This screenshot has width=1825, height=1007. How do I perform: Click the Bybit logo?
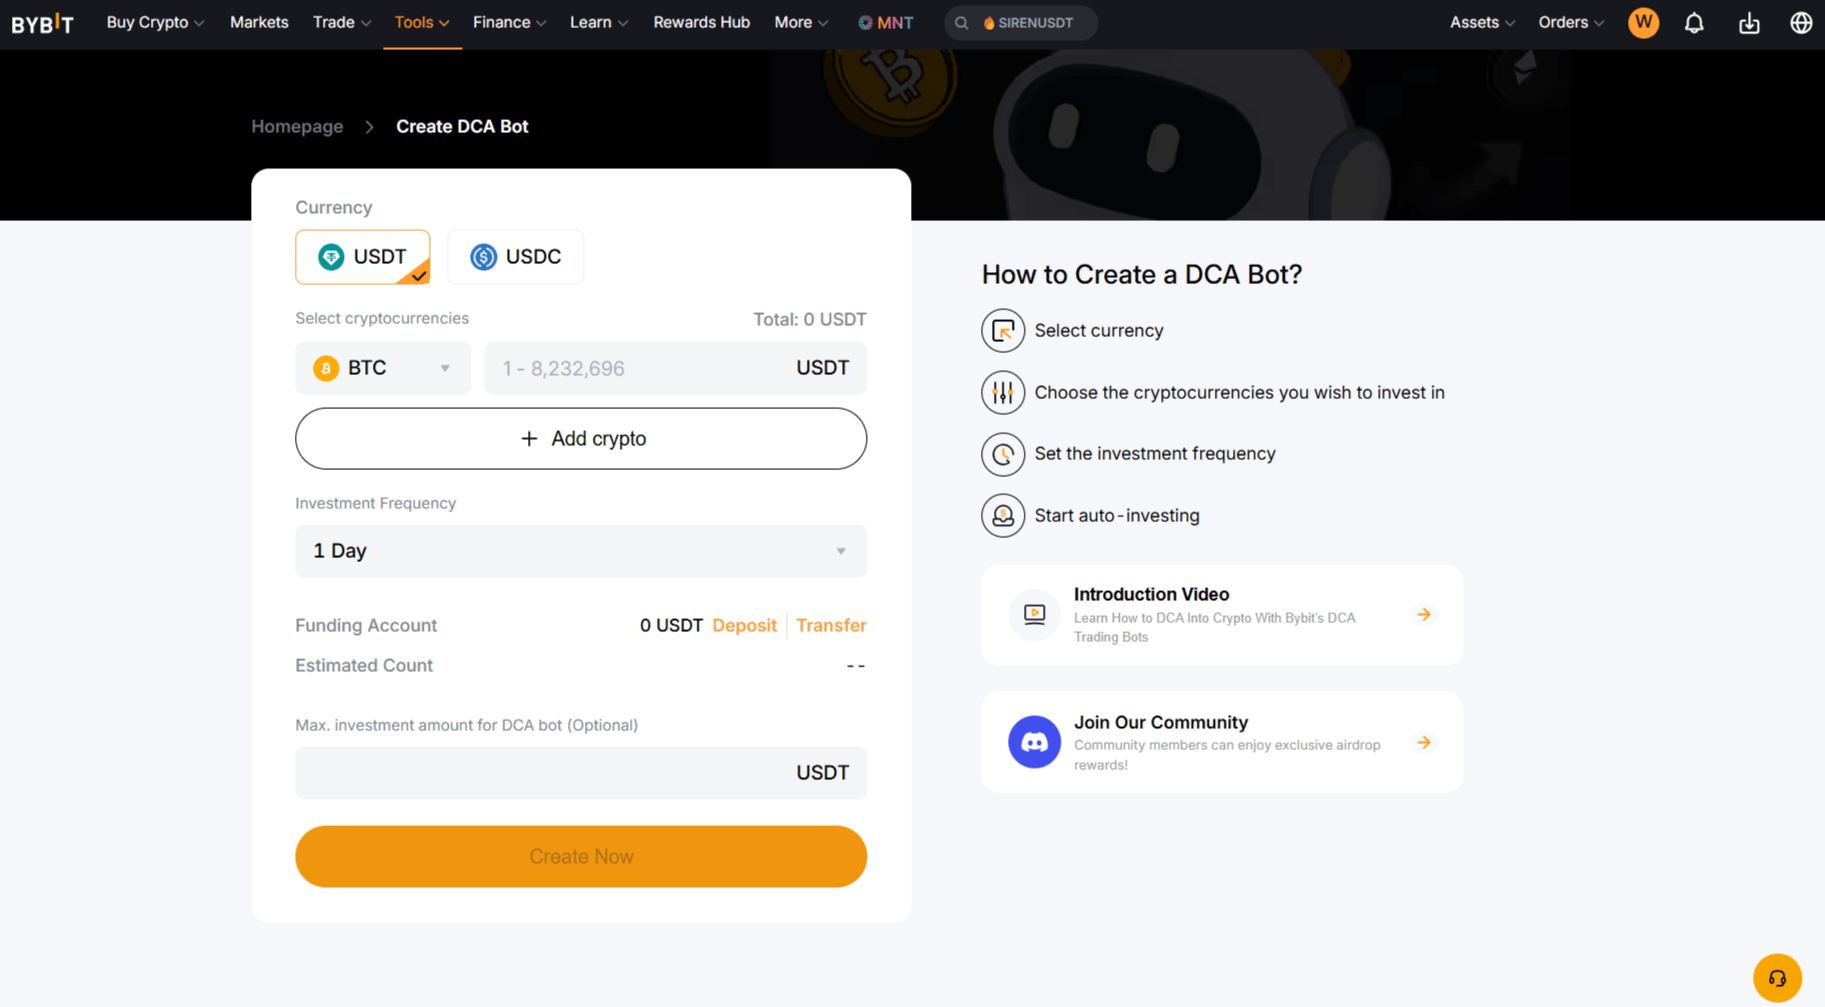pyautogui.click(x=42, y=22)
